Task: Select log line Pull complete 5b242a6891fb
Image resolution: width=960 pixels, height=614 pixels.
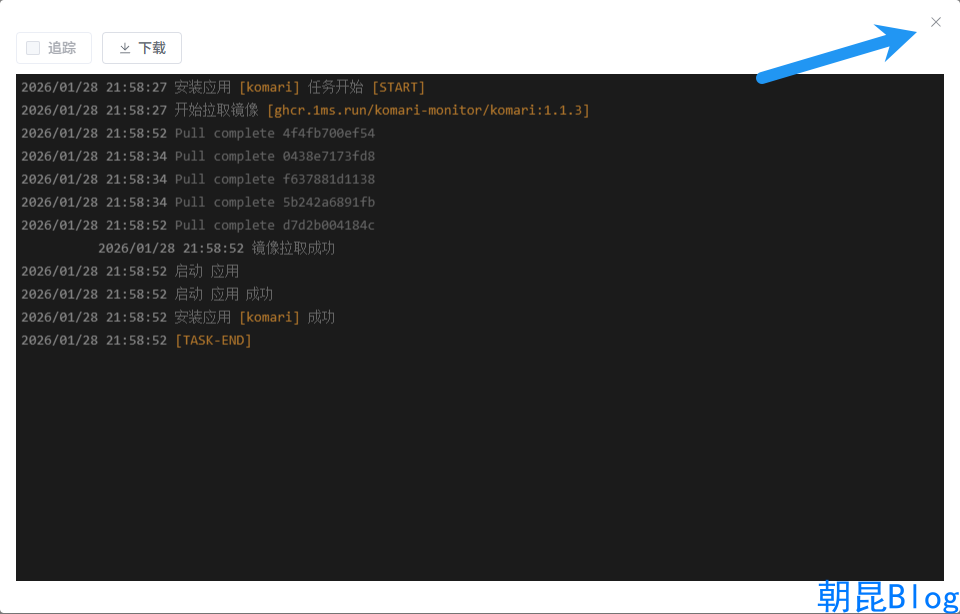Action: coord(198,202)
